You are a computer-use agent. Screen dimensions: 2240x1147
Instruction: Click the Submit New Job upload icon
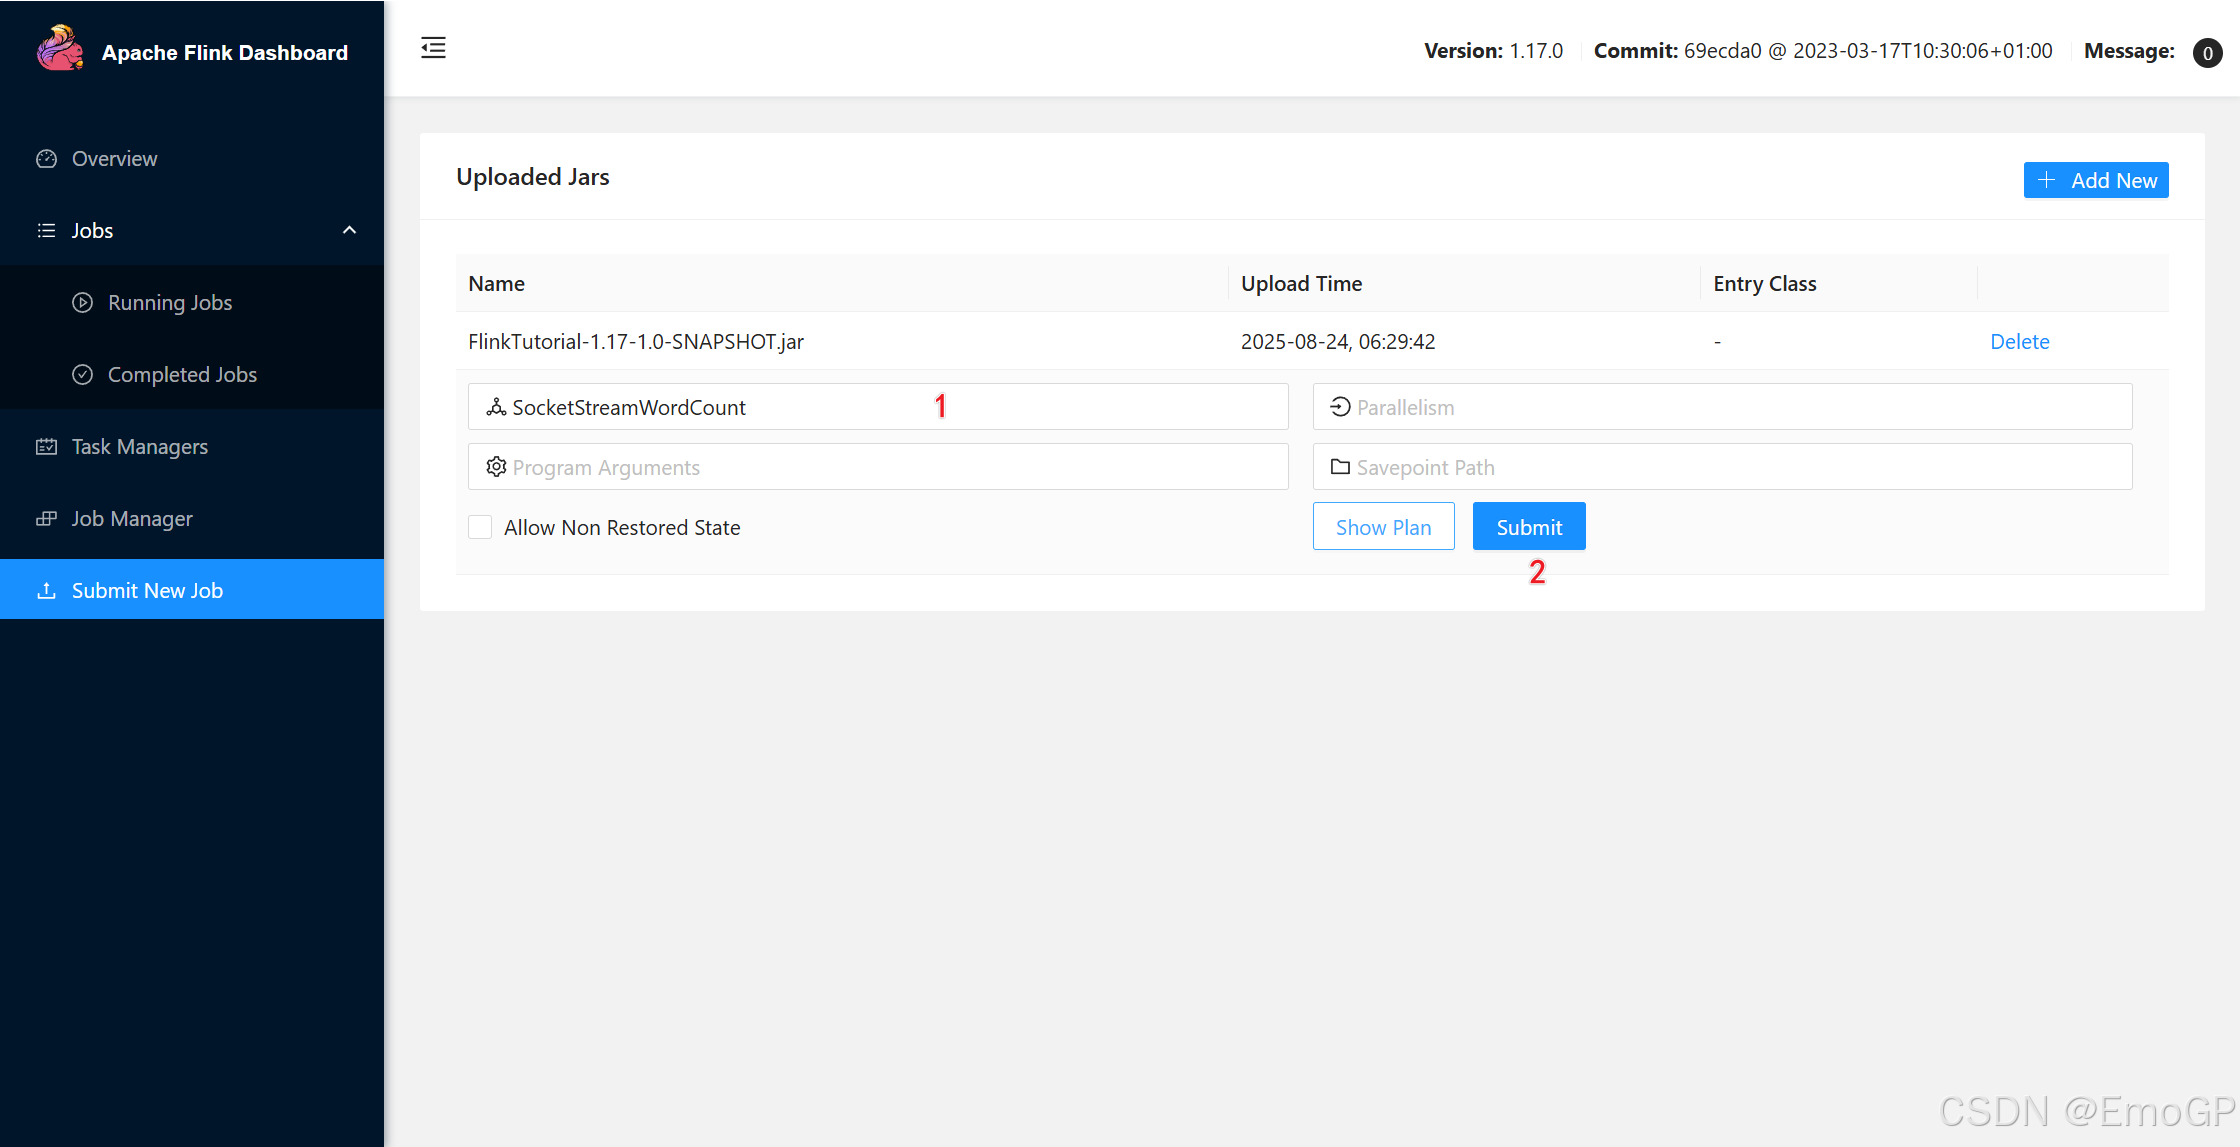point(46,591)
